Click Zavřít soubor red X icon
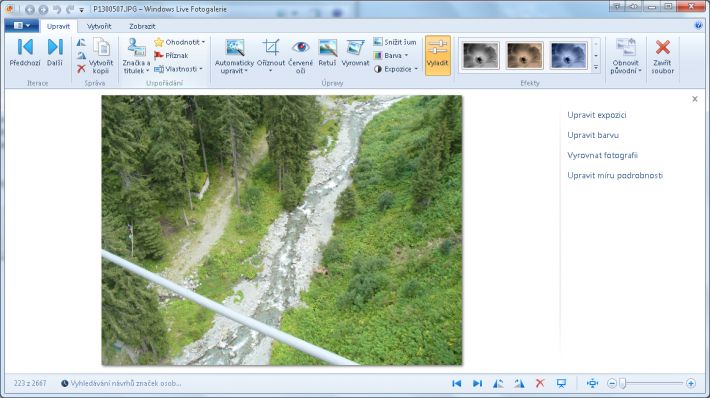 tap(662, 47)
